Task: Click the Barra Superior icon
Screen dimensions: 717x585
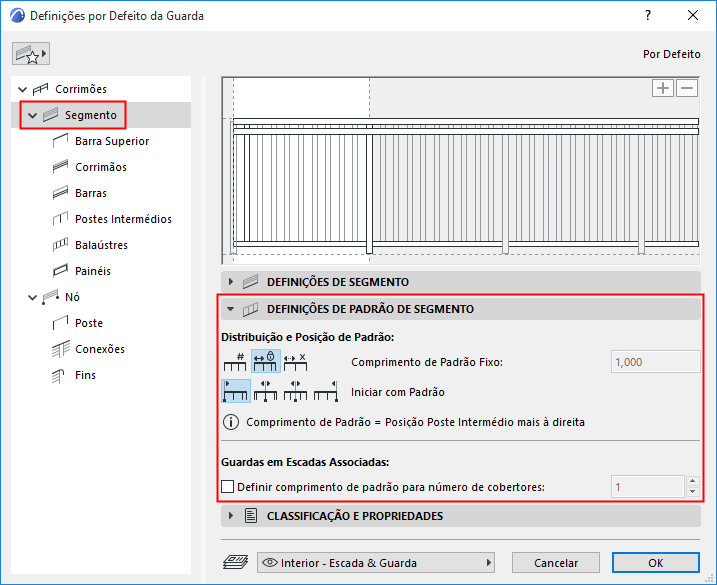Action: [x=60, y=141]
